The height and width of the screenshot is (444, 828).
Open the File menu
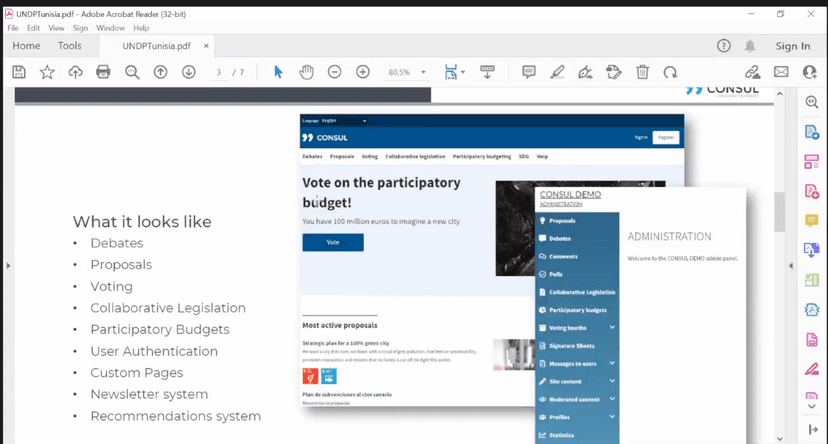(13, 28)
